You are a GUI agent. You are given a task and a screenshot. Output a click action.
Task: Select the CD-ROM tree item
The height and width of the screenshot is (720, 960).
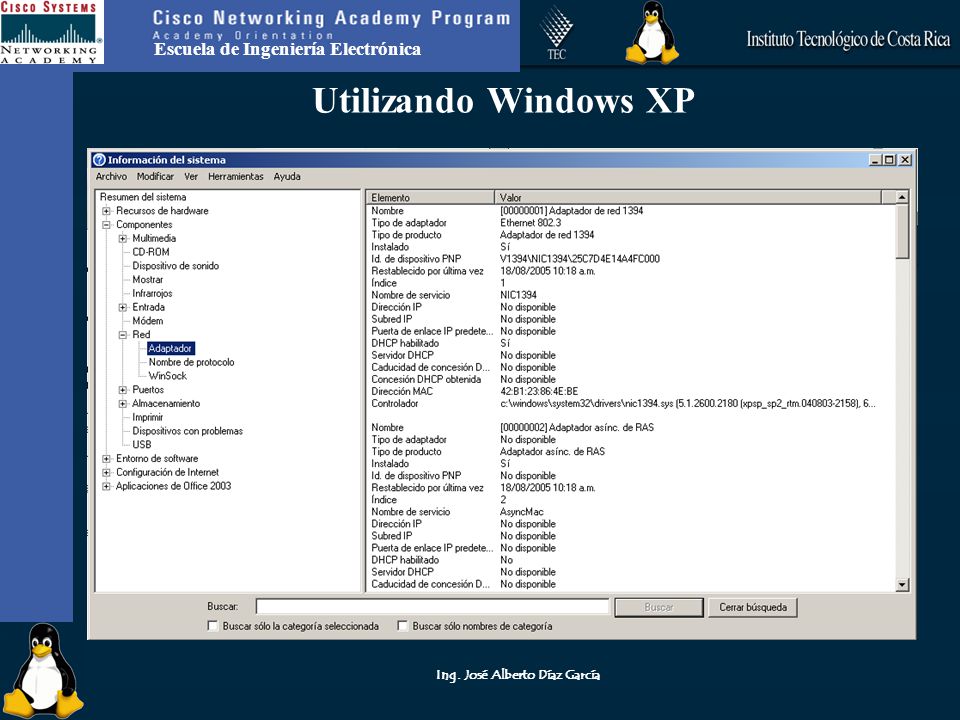coord(151,252)
